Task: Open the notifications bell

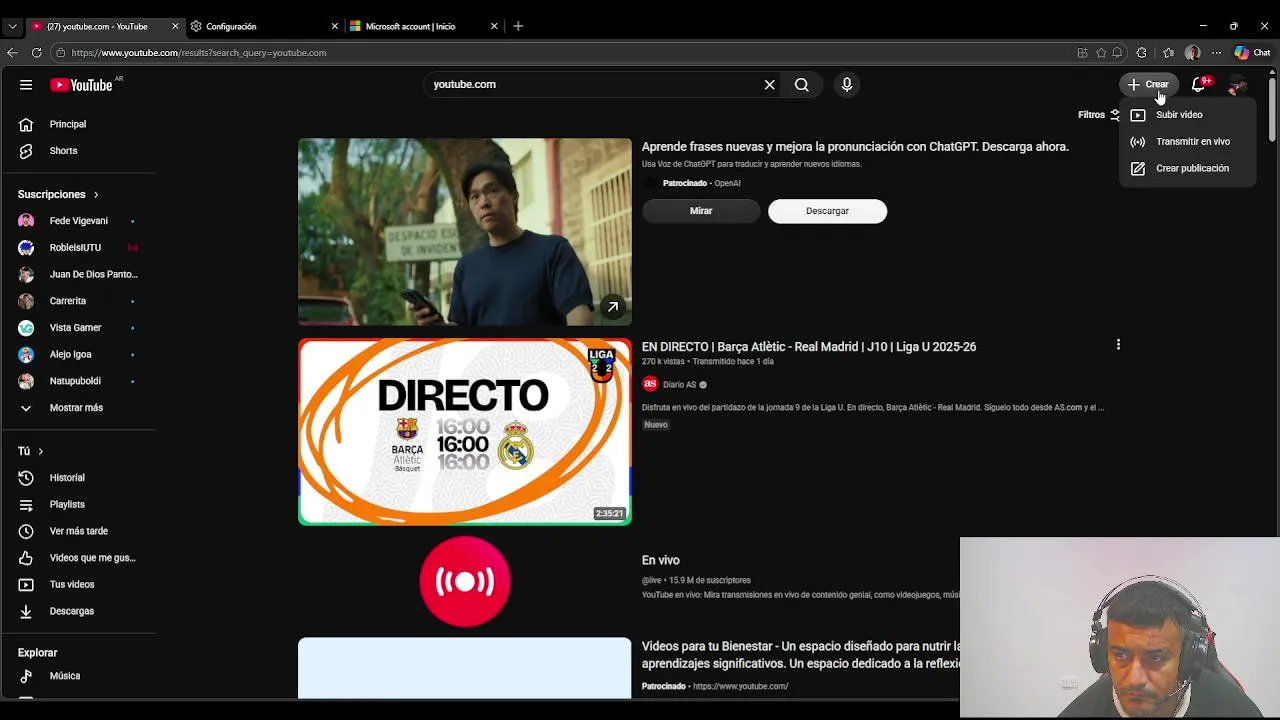Action: (x=1198, y=85)
